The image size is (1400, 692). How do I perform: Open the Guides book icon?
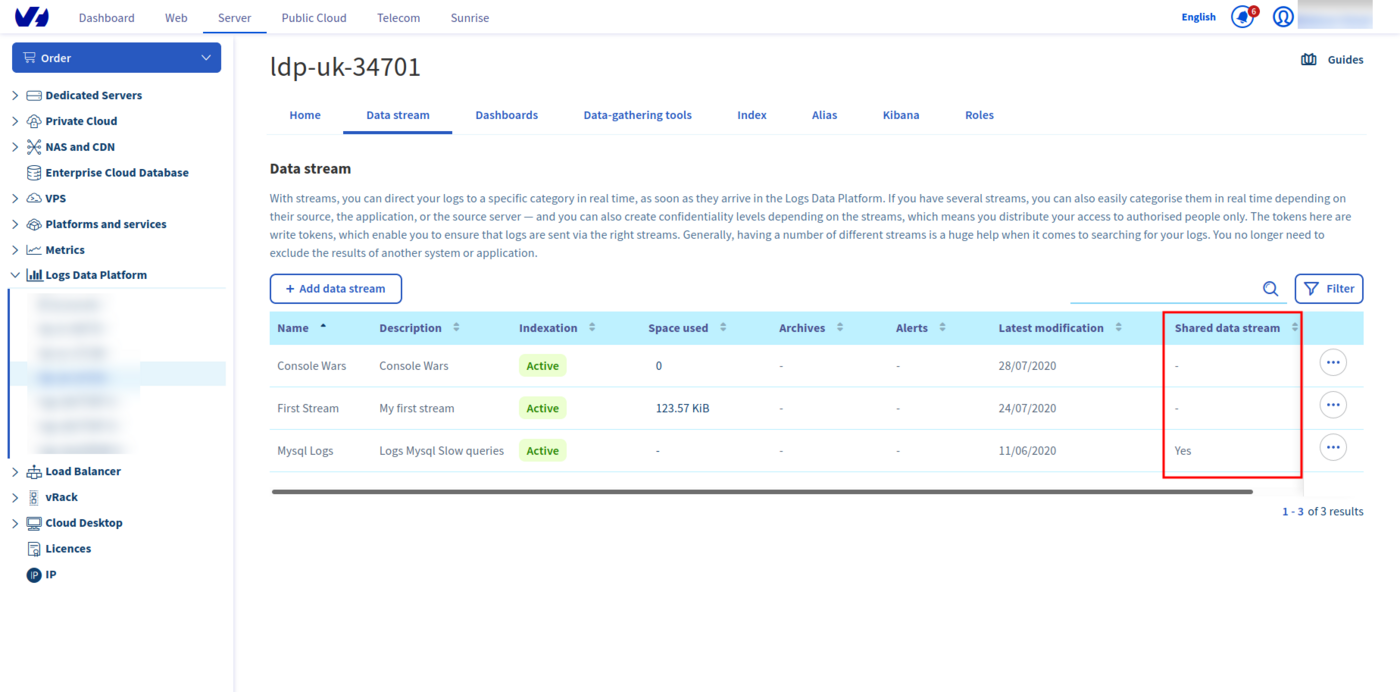[1308, 60]
